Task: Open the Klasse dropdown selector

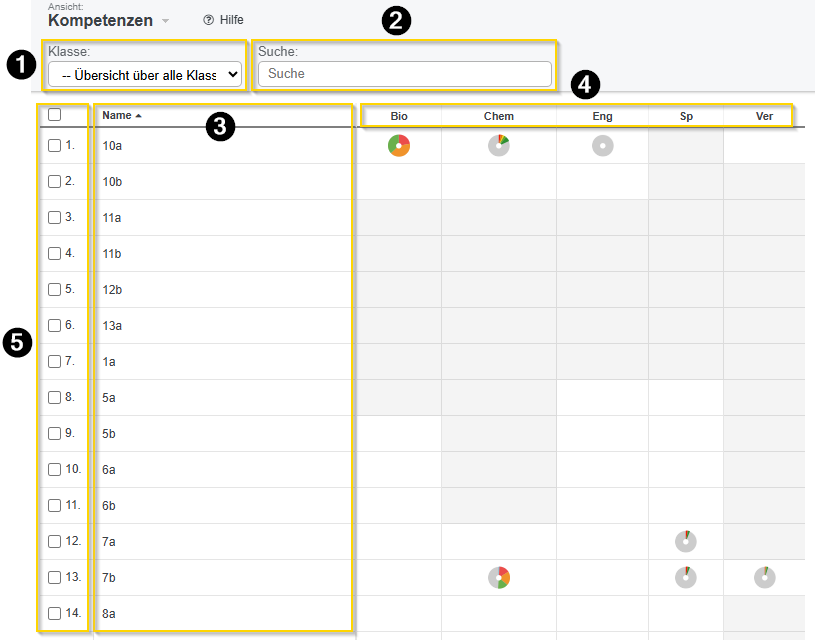Action: pos(145,74)
